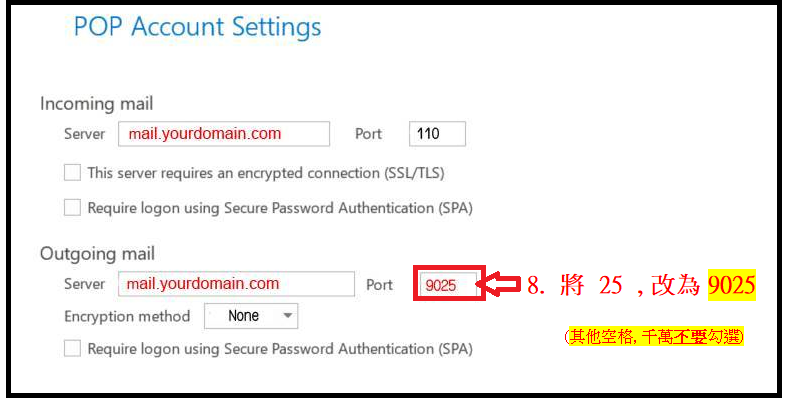Click the yellow-highlighted 9025 annotation
The width and height of the screenshot is (786, 403).
(x=731, y=285)
